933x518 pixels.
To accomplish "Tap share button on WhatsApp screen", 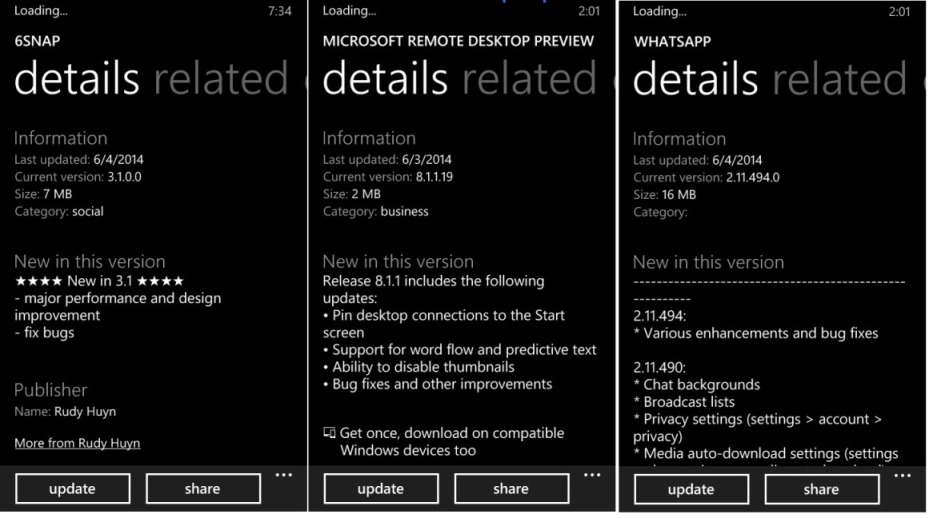I will pos(822,489).
